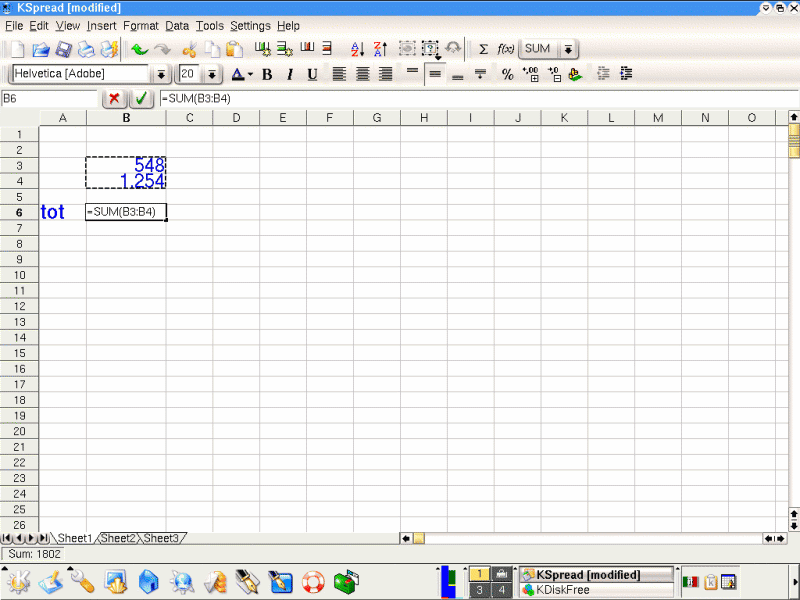Open the font size 20 dropdown

coord(212,74)
